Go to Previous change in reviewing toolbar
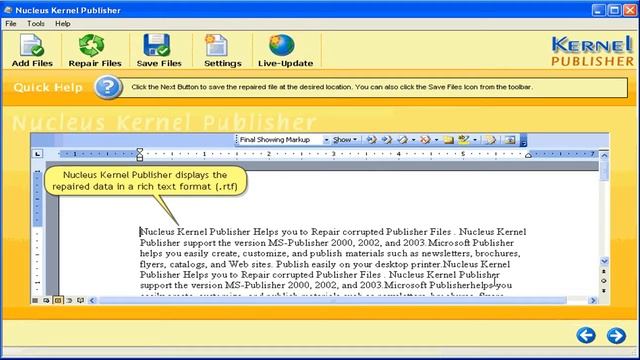The width and height of the screenshot is (640, 360). click(371, 140)
